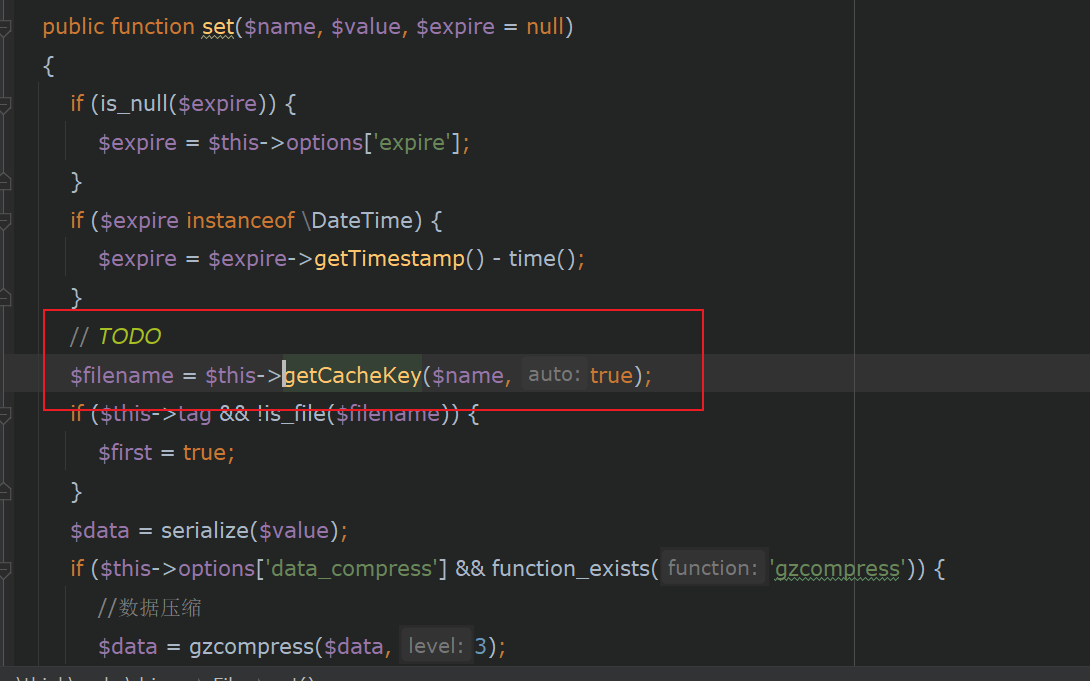Click the 'function:' parameter inlay hint
1090x681 pixels.
(713, 569)
